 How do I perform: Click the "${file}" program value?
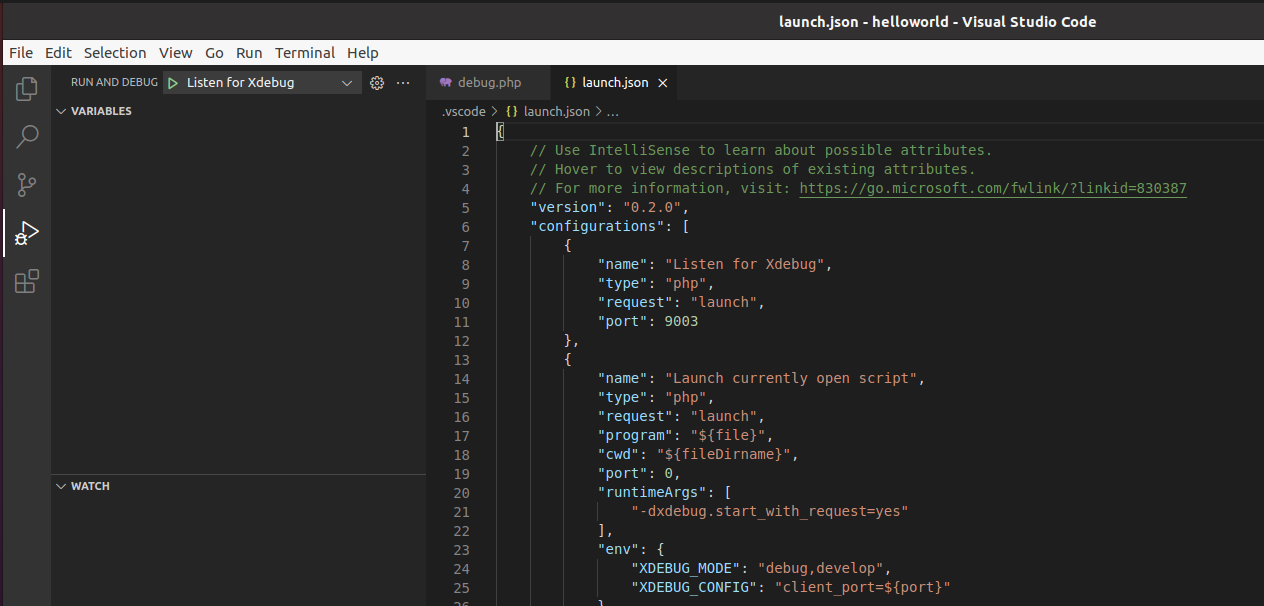click(x=726, y=435)
